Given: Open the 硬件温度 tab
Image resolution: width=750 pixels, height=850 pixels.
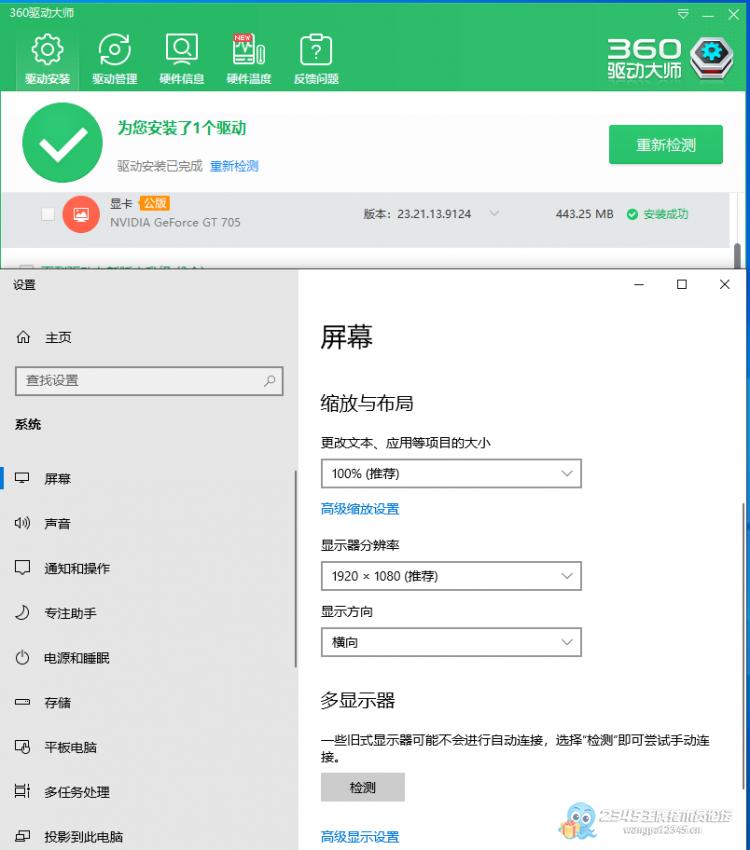Looking at the screenshot, I should (249, 60).
